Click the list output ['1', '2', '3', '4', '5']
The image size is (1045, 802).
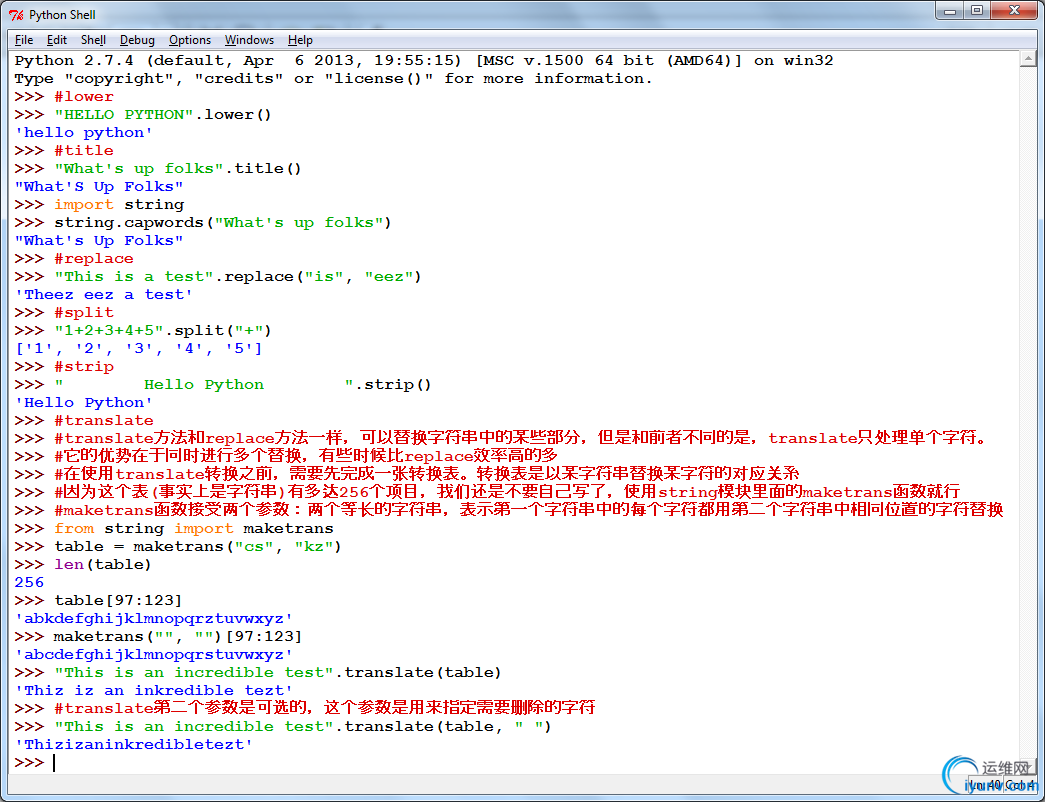(x=139, y=349)
